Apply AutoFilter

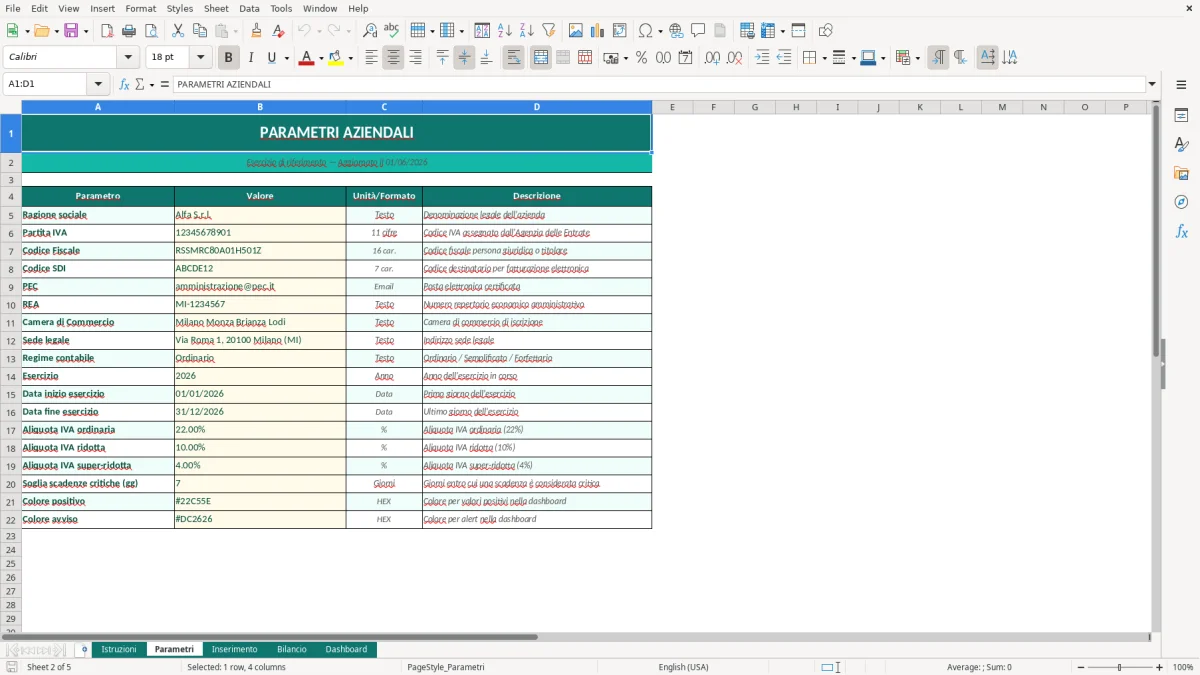[x=548, y=31]
